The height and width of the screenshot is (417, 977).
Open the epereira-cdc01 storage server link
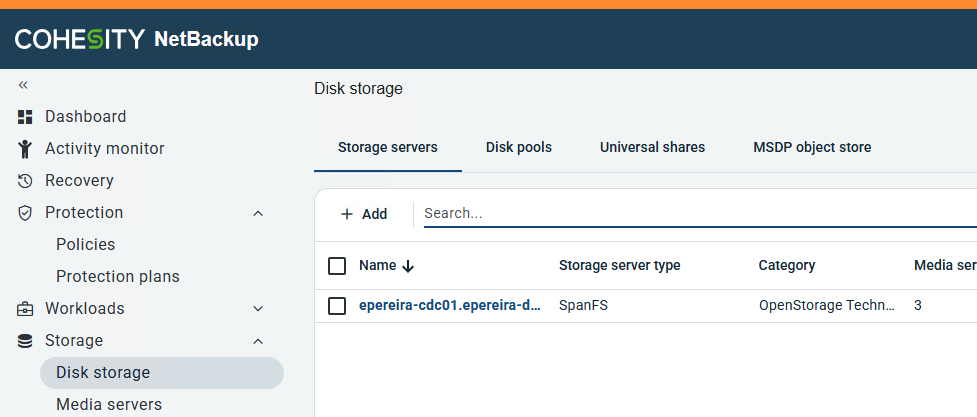point(450,306)
